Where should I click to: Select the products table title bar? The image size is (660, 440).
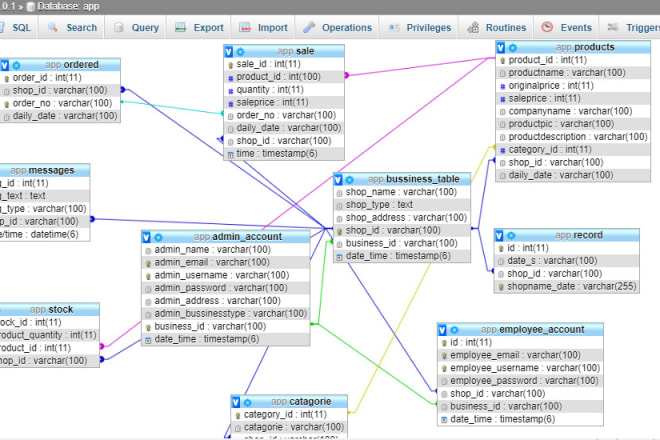point(573,47)
